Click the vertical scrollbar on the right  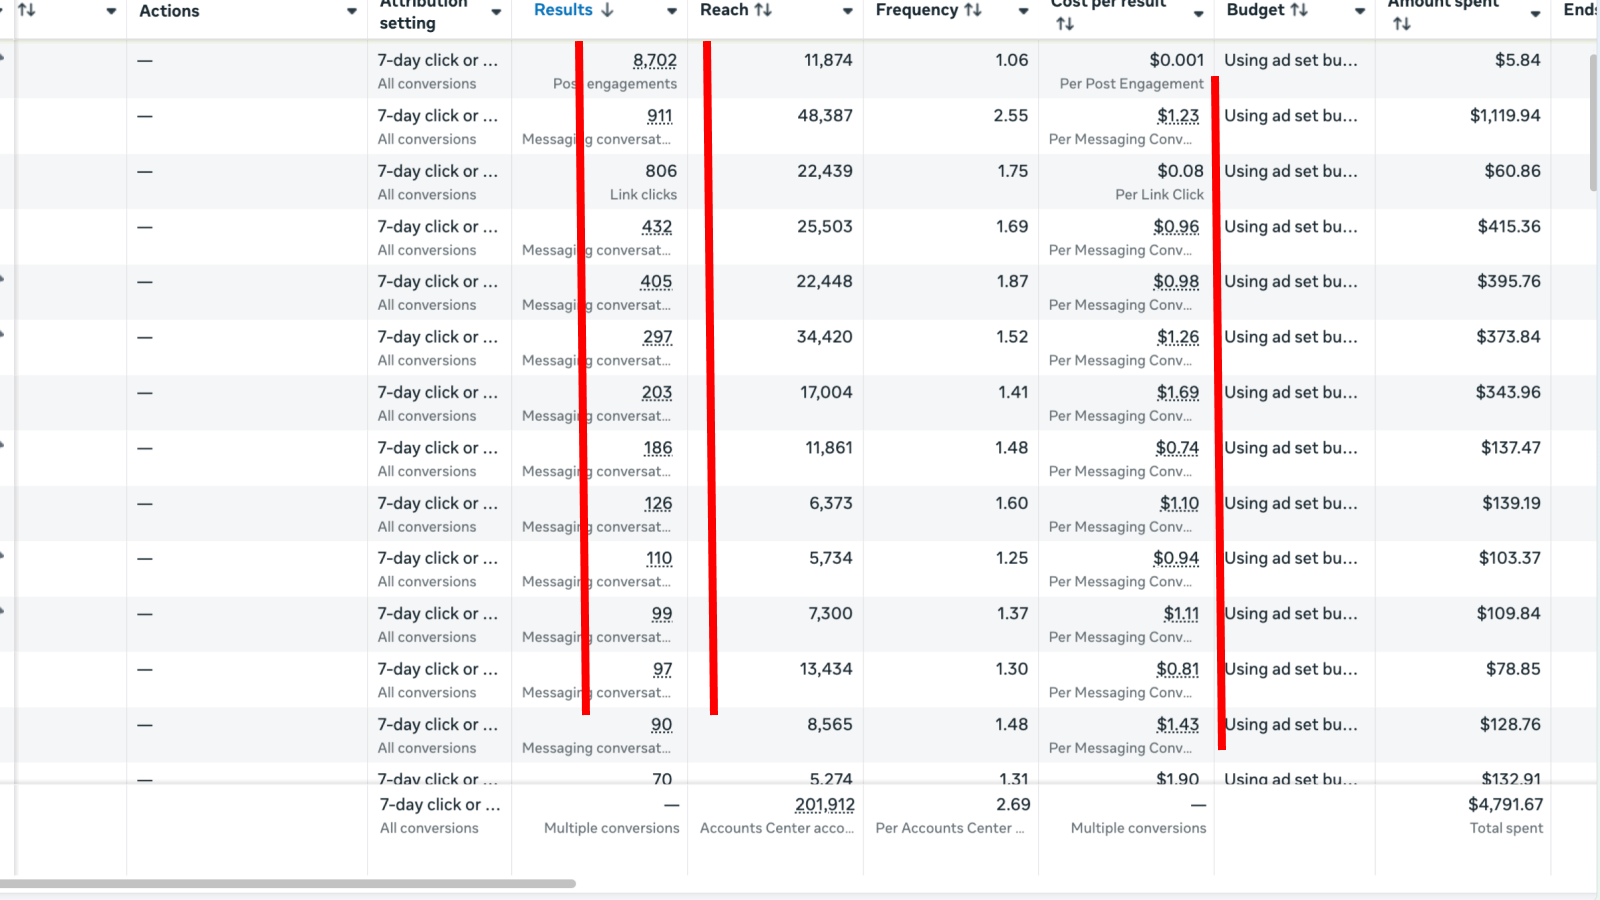pyautogui.click(x=1593, y=122)
